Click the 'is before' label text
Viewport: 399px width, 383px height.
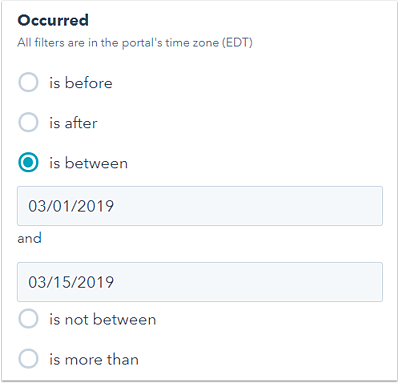pos(81,83)
